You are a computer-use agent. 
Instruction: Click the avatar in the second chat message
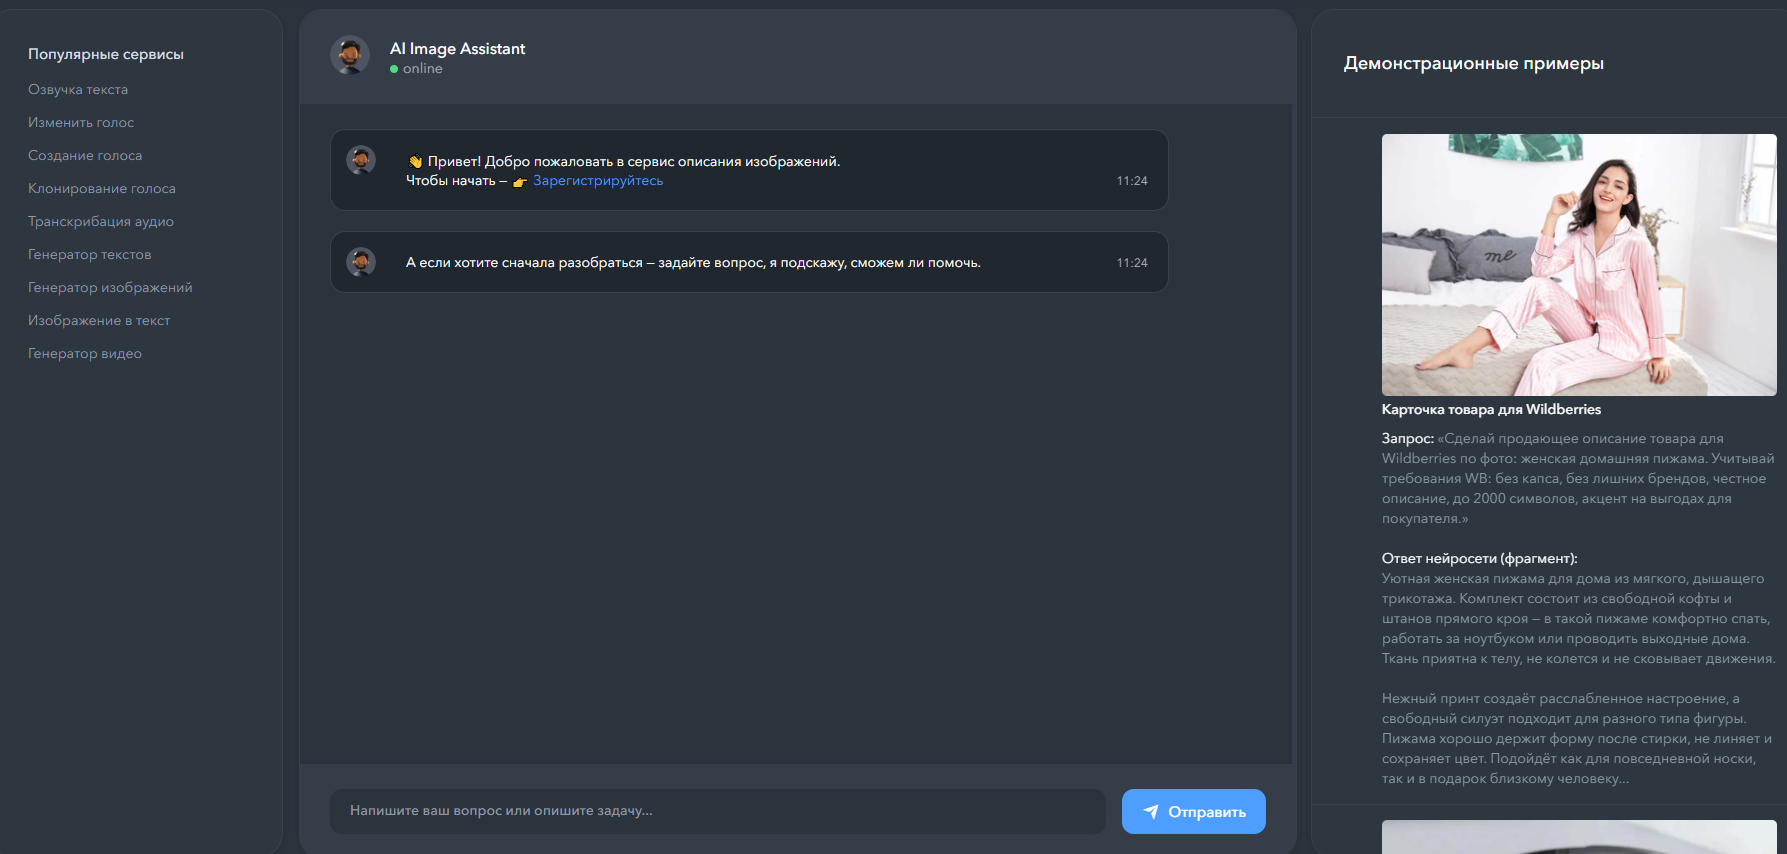[361, 262]
